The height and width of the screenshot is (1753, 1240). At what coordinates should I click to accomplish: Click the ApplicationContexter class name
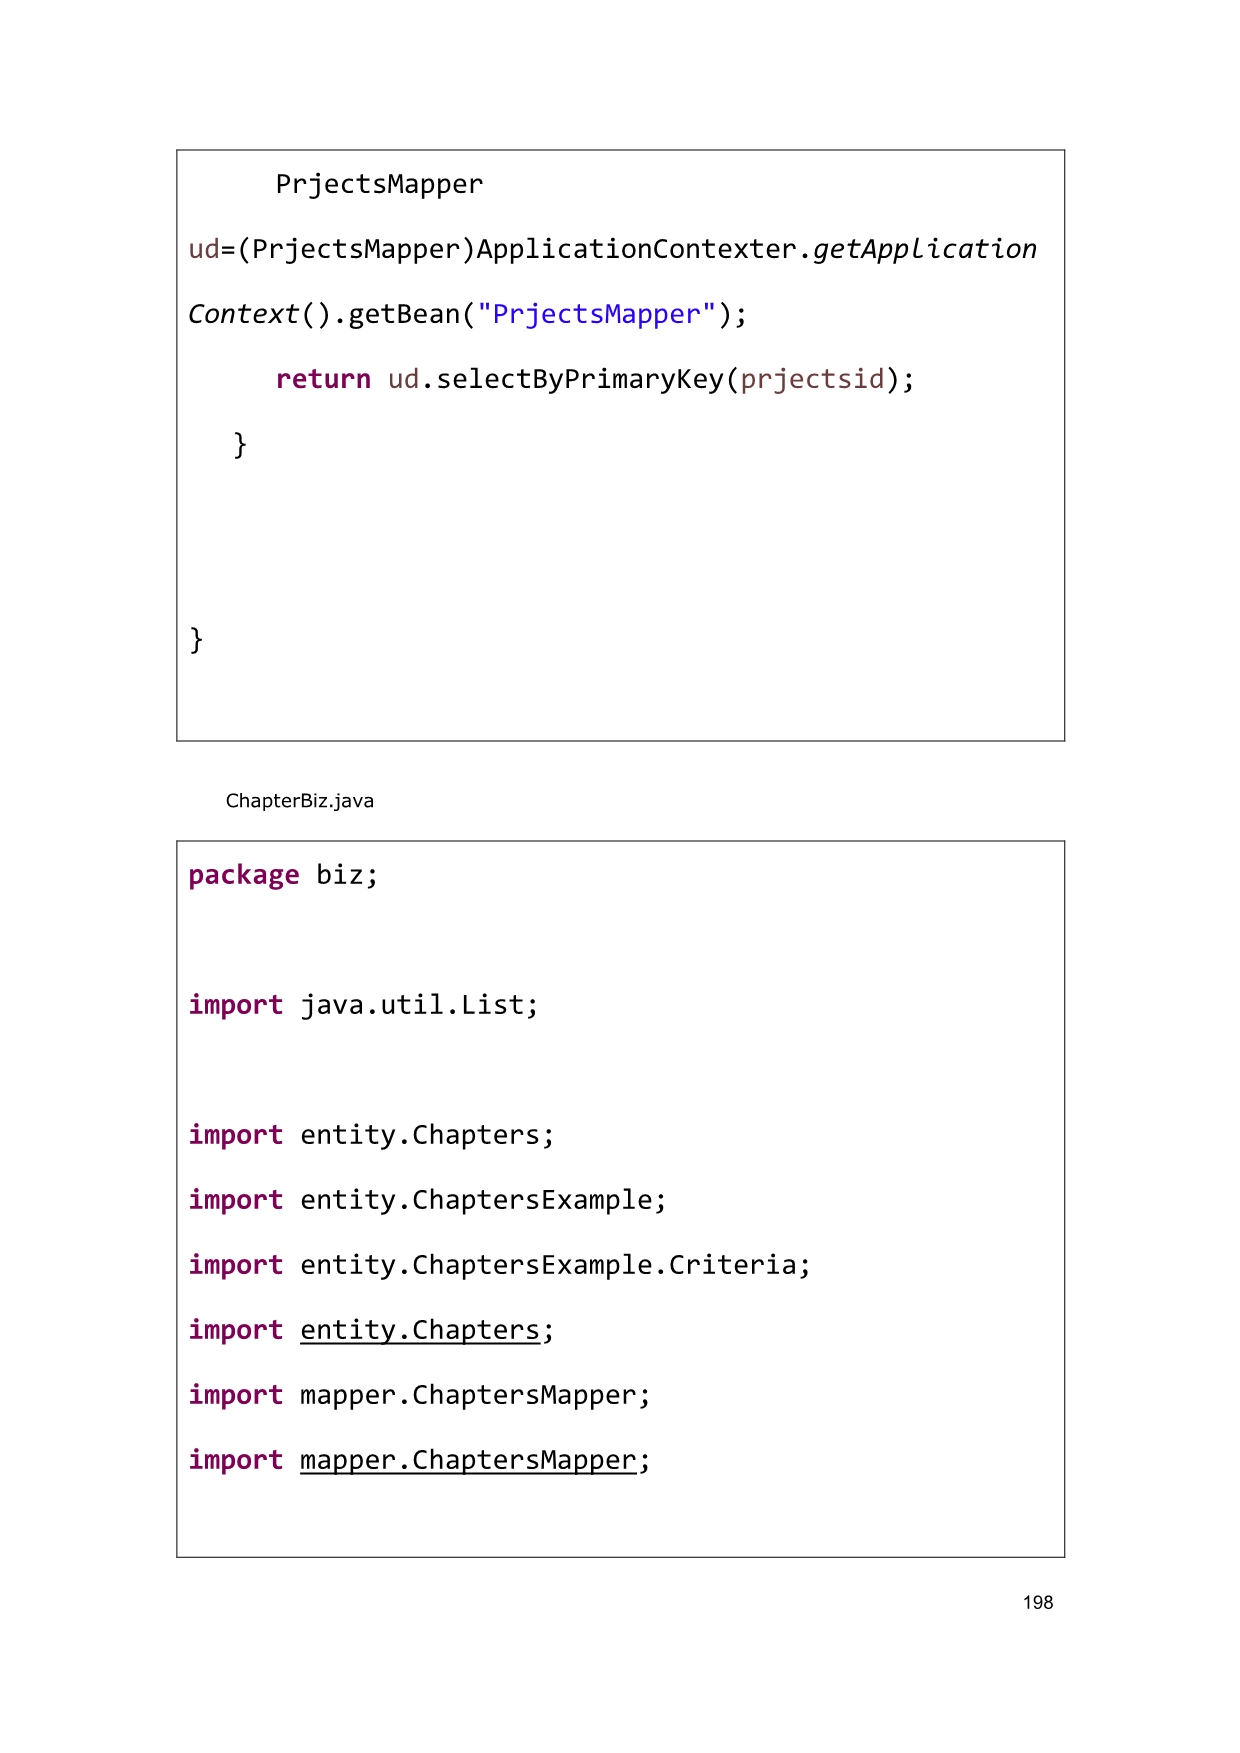pyautogui.click(x=636, y=249)
